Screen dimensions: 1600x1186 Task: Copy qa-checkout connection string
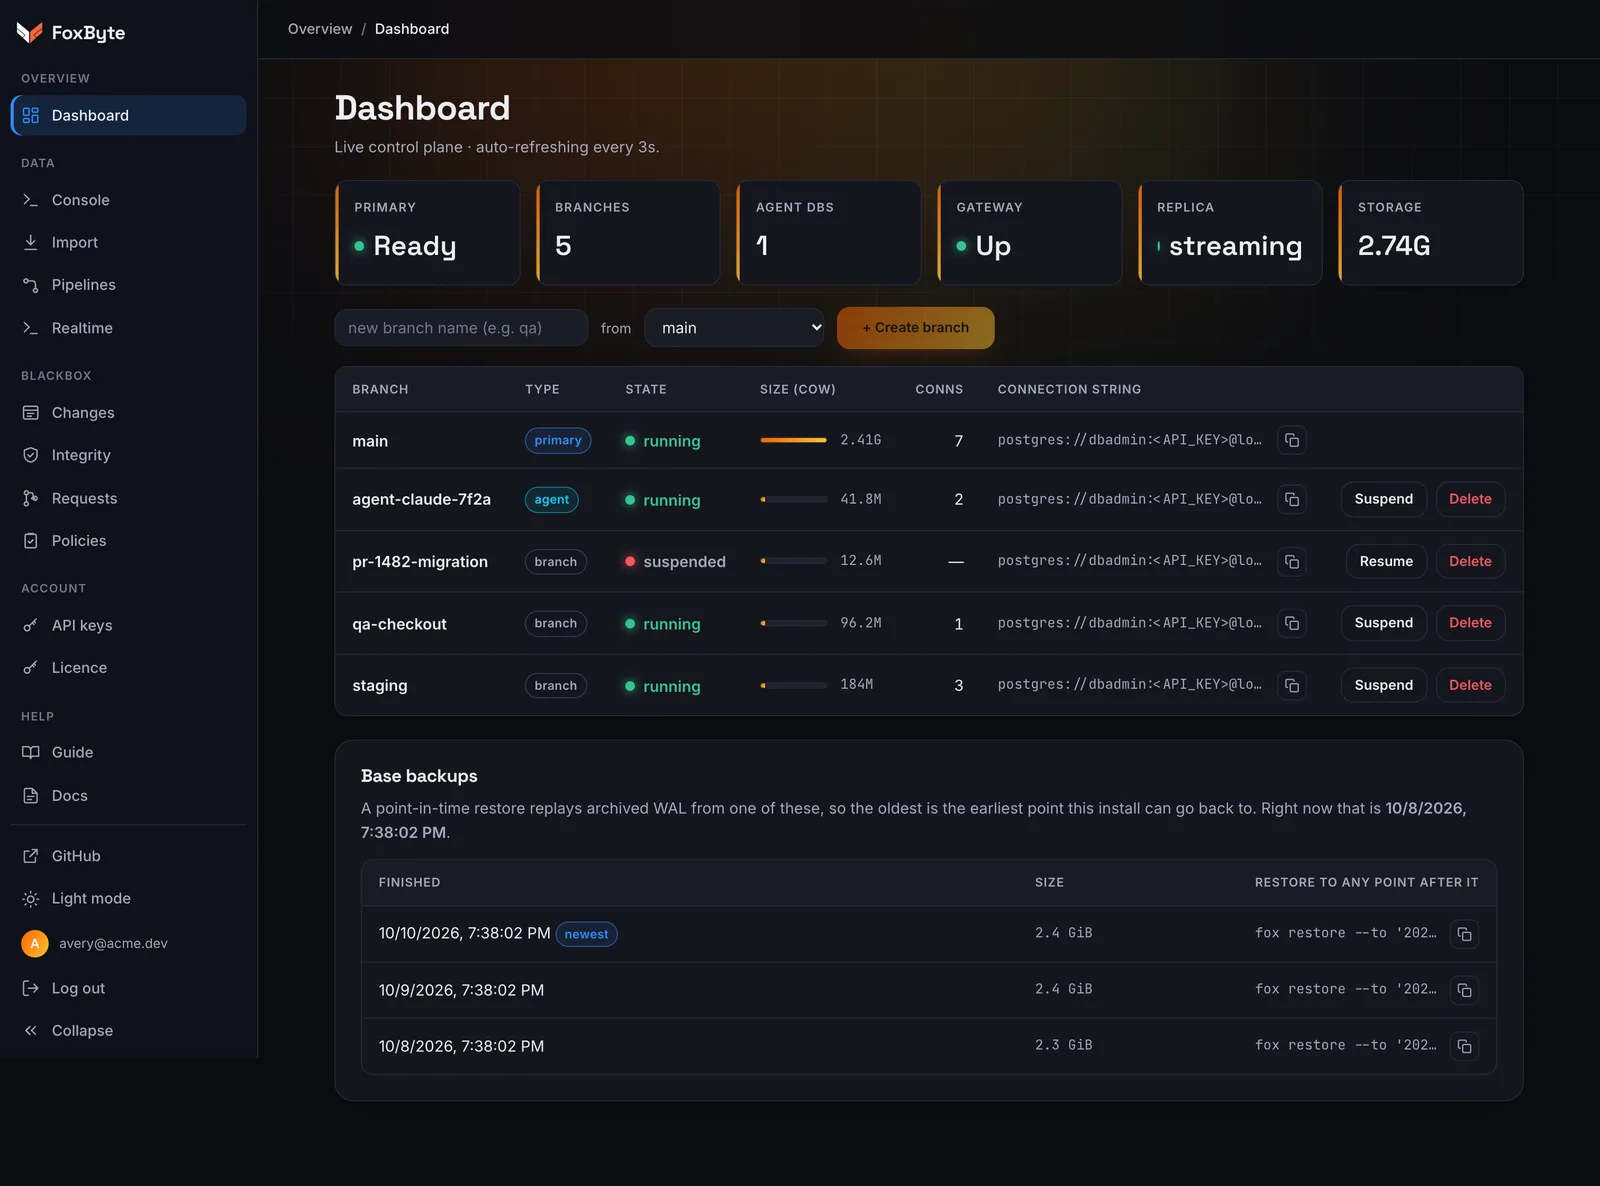1292,624
